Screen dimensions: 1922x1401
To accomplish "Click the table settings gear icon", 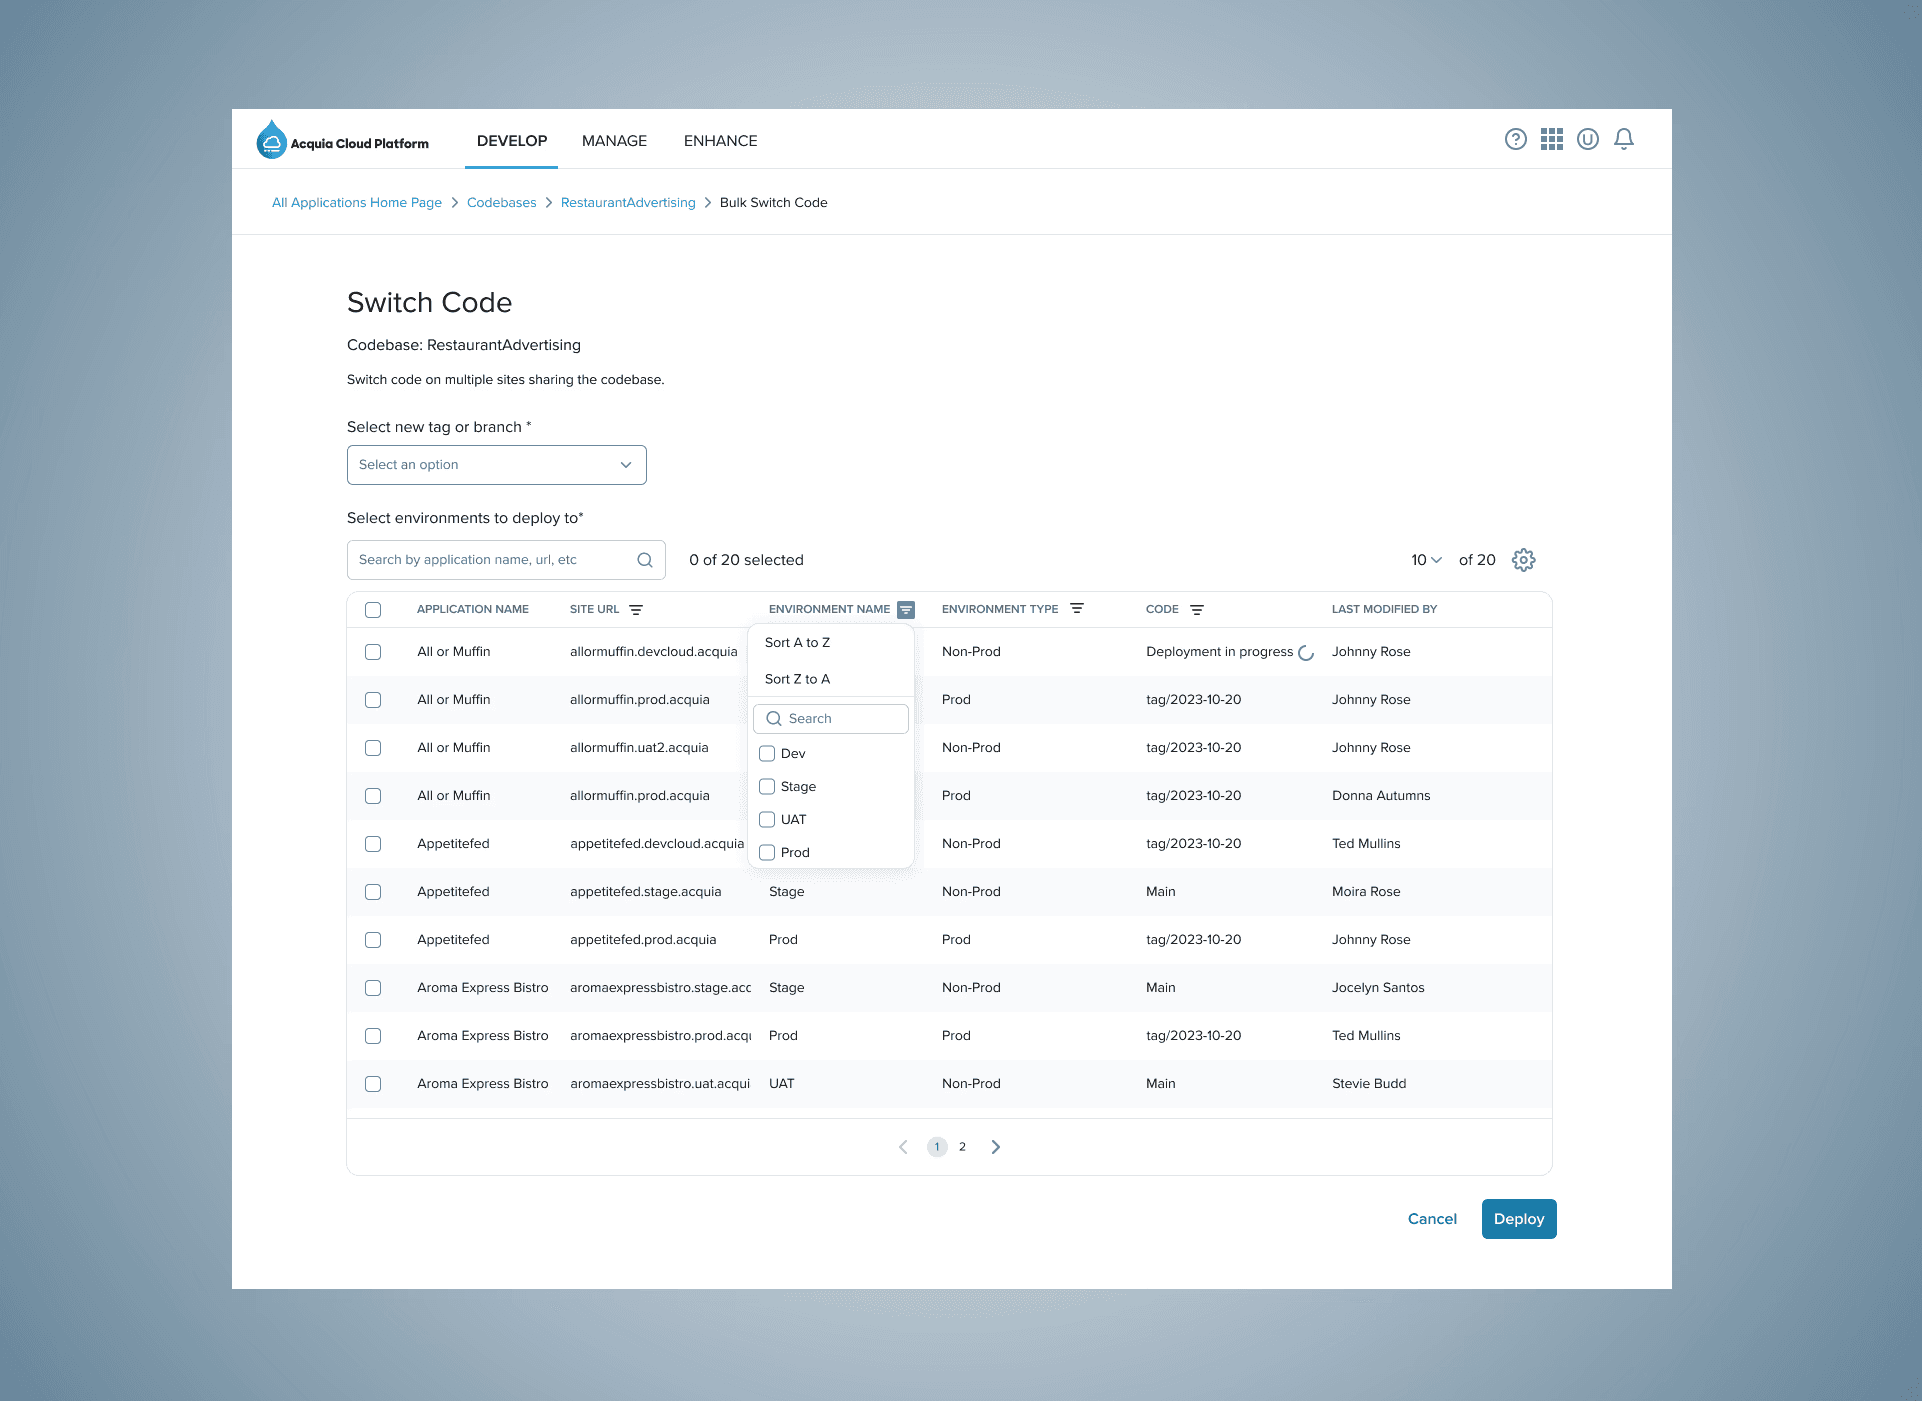I will (x=1524, y=561).
